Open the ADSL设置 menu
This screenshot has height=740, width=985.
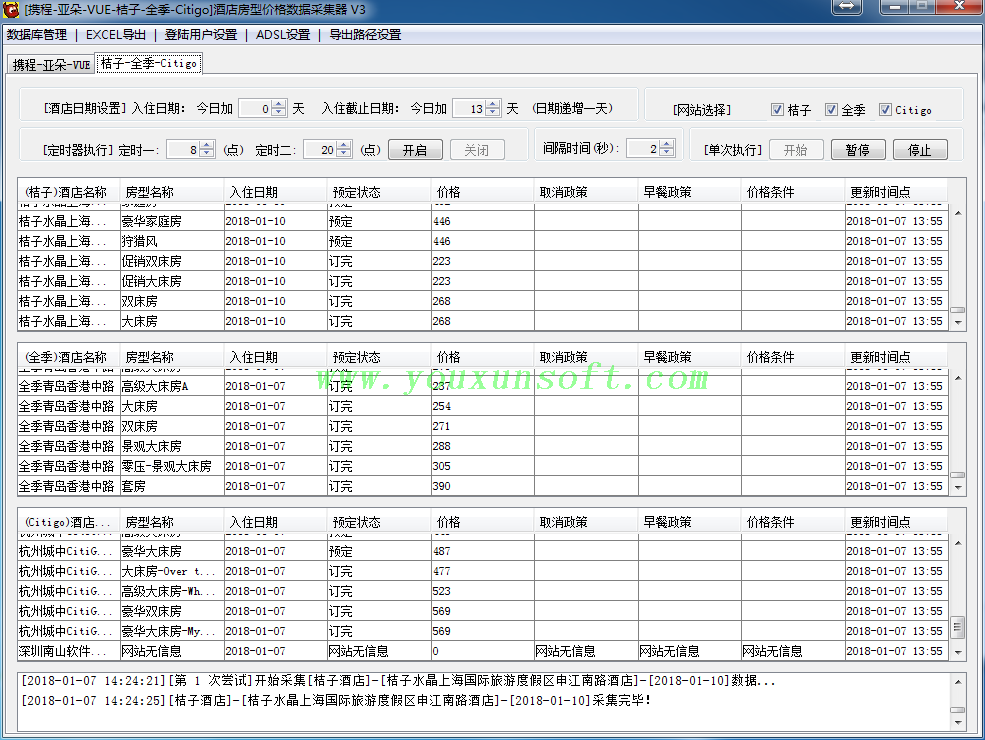[x=283, y=35]
